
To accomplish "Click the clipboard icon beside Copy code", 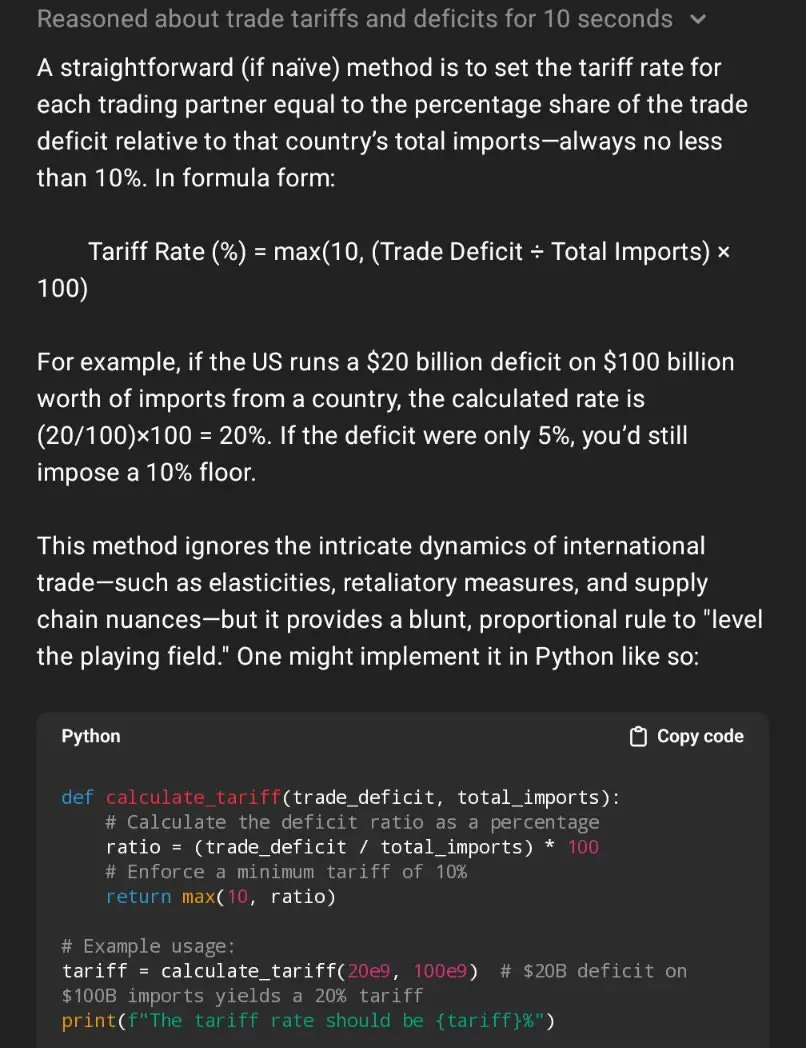I will click(x=638, y=737).
